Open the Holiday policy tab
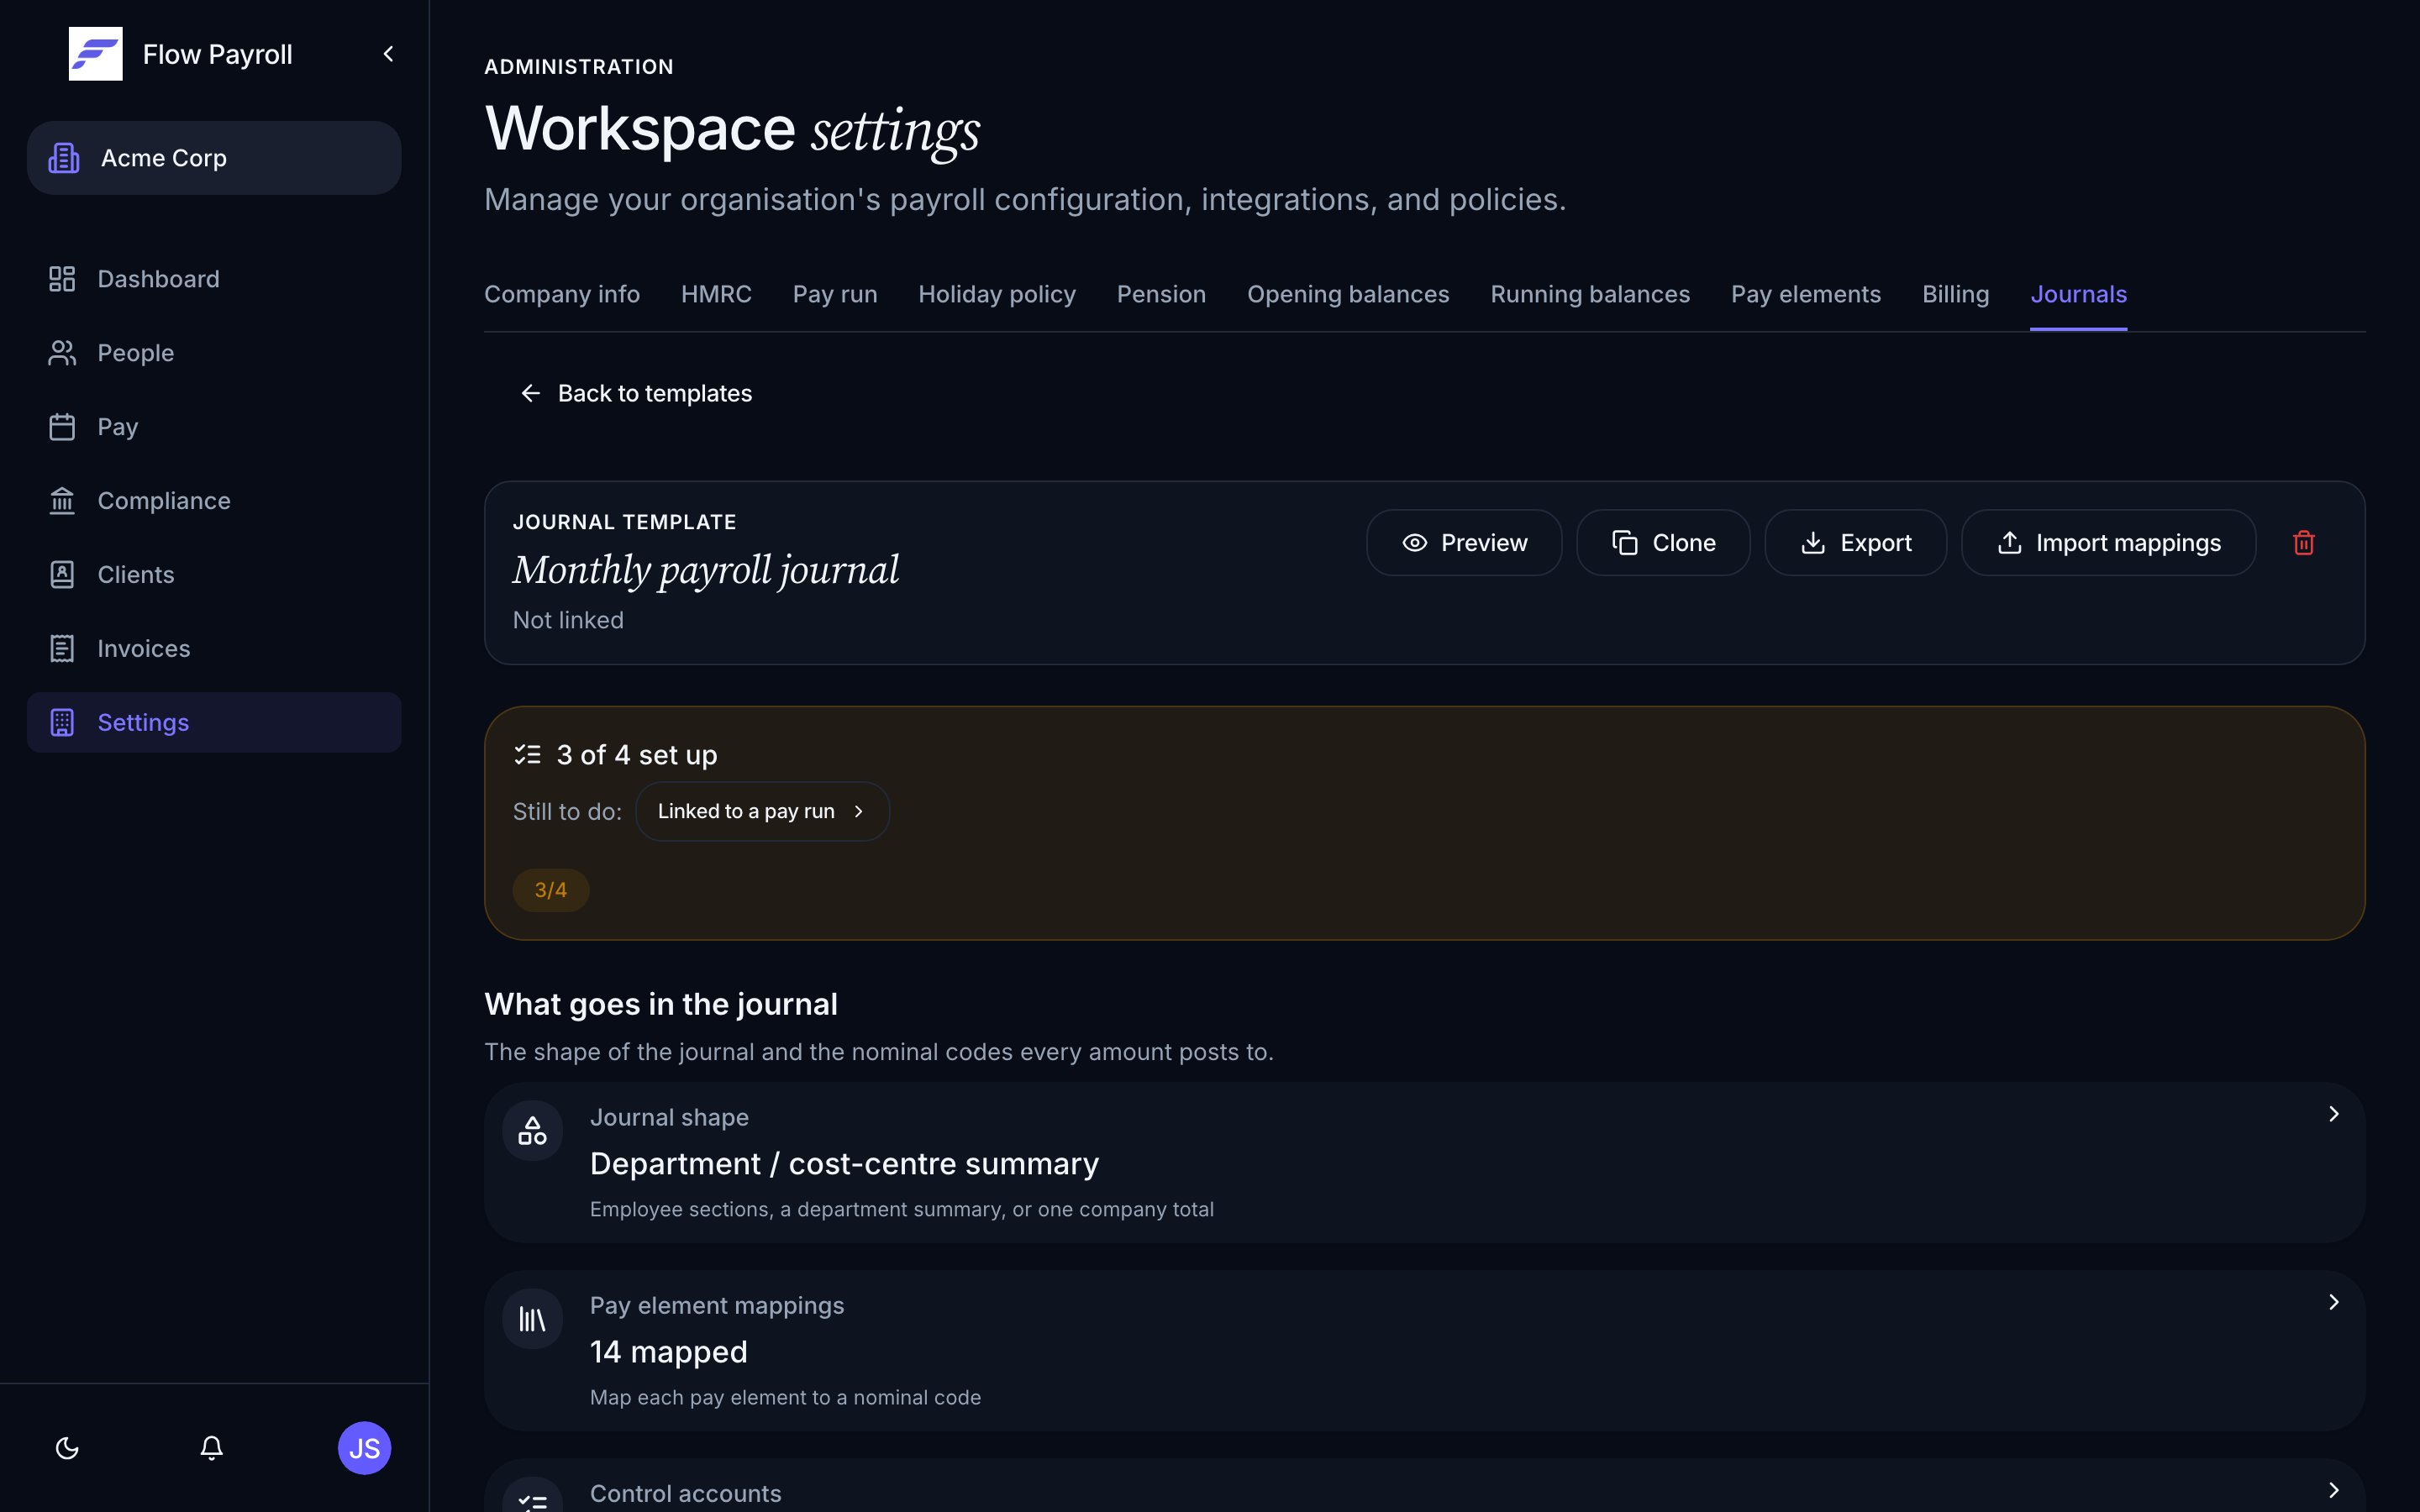Image resolution: width=2420 pixels, height=1512 pixels. [x=997, y=294]
